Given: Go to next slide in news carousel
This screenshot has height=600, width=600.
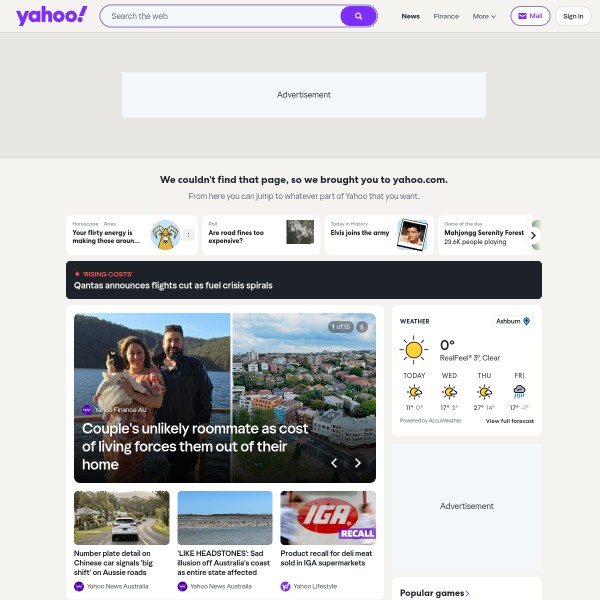Looking at the screenshot, I should [x=357, y=463].
